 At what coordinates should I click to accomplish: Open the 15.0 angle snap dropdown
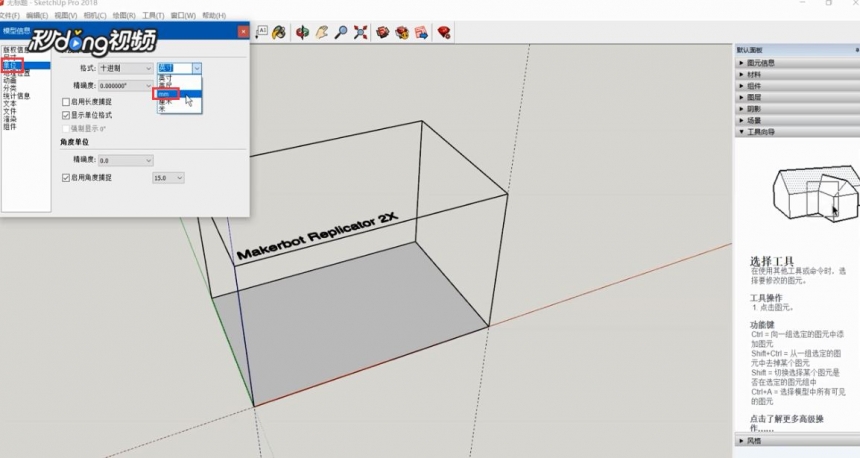[x=168, y=178]
